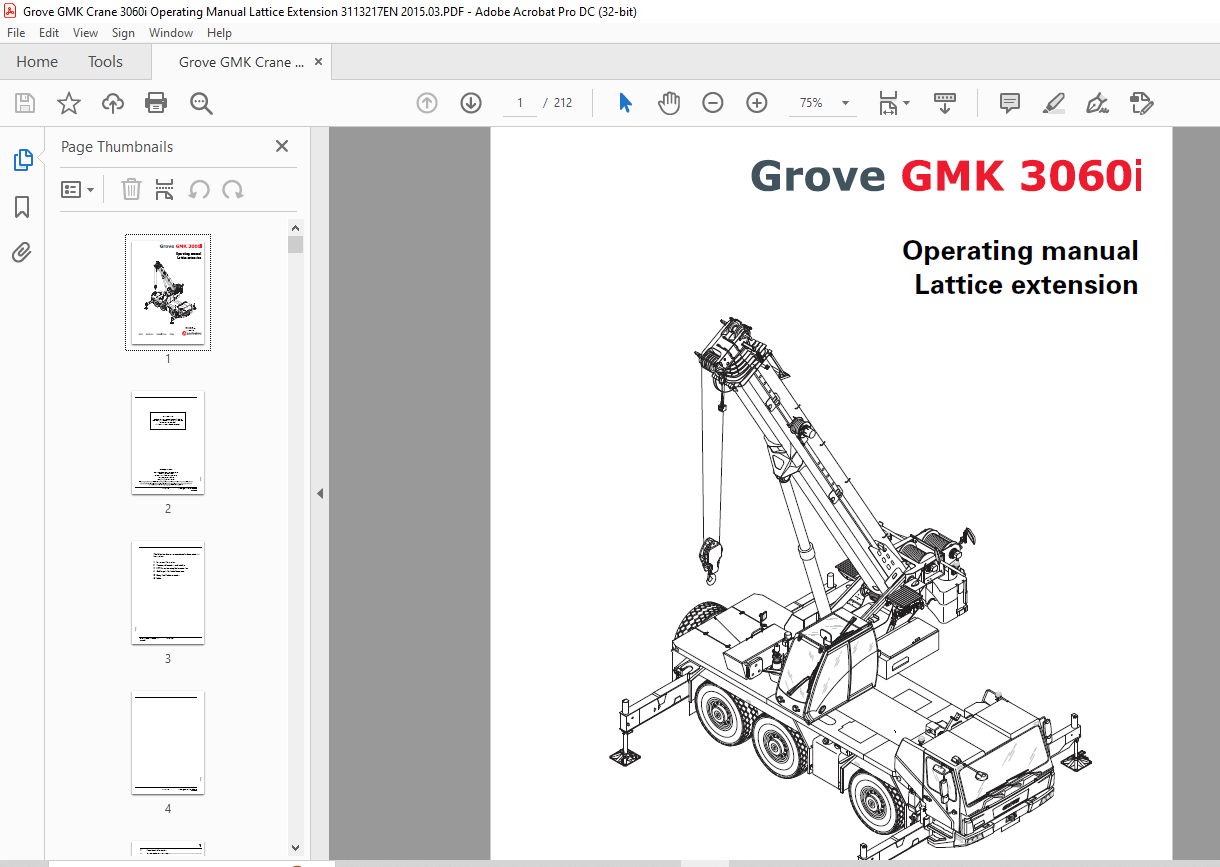Select page 1 thumbnail
This screenshot has height=867, width=1220.
tap(168, 292)
